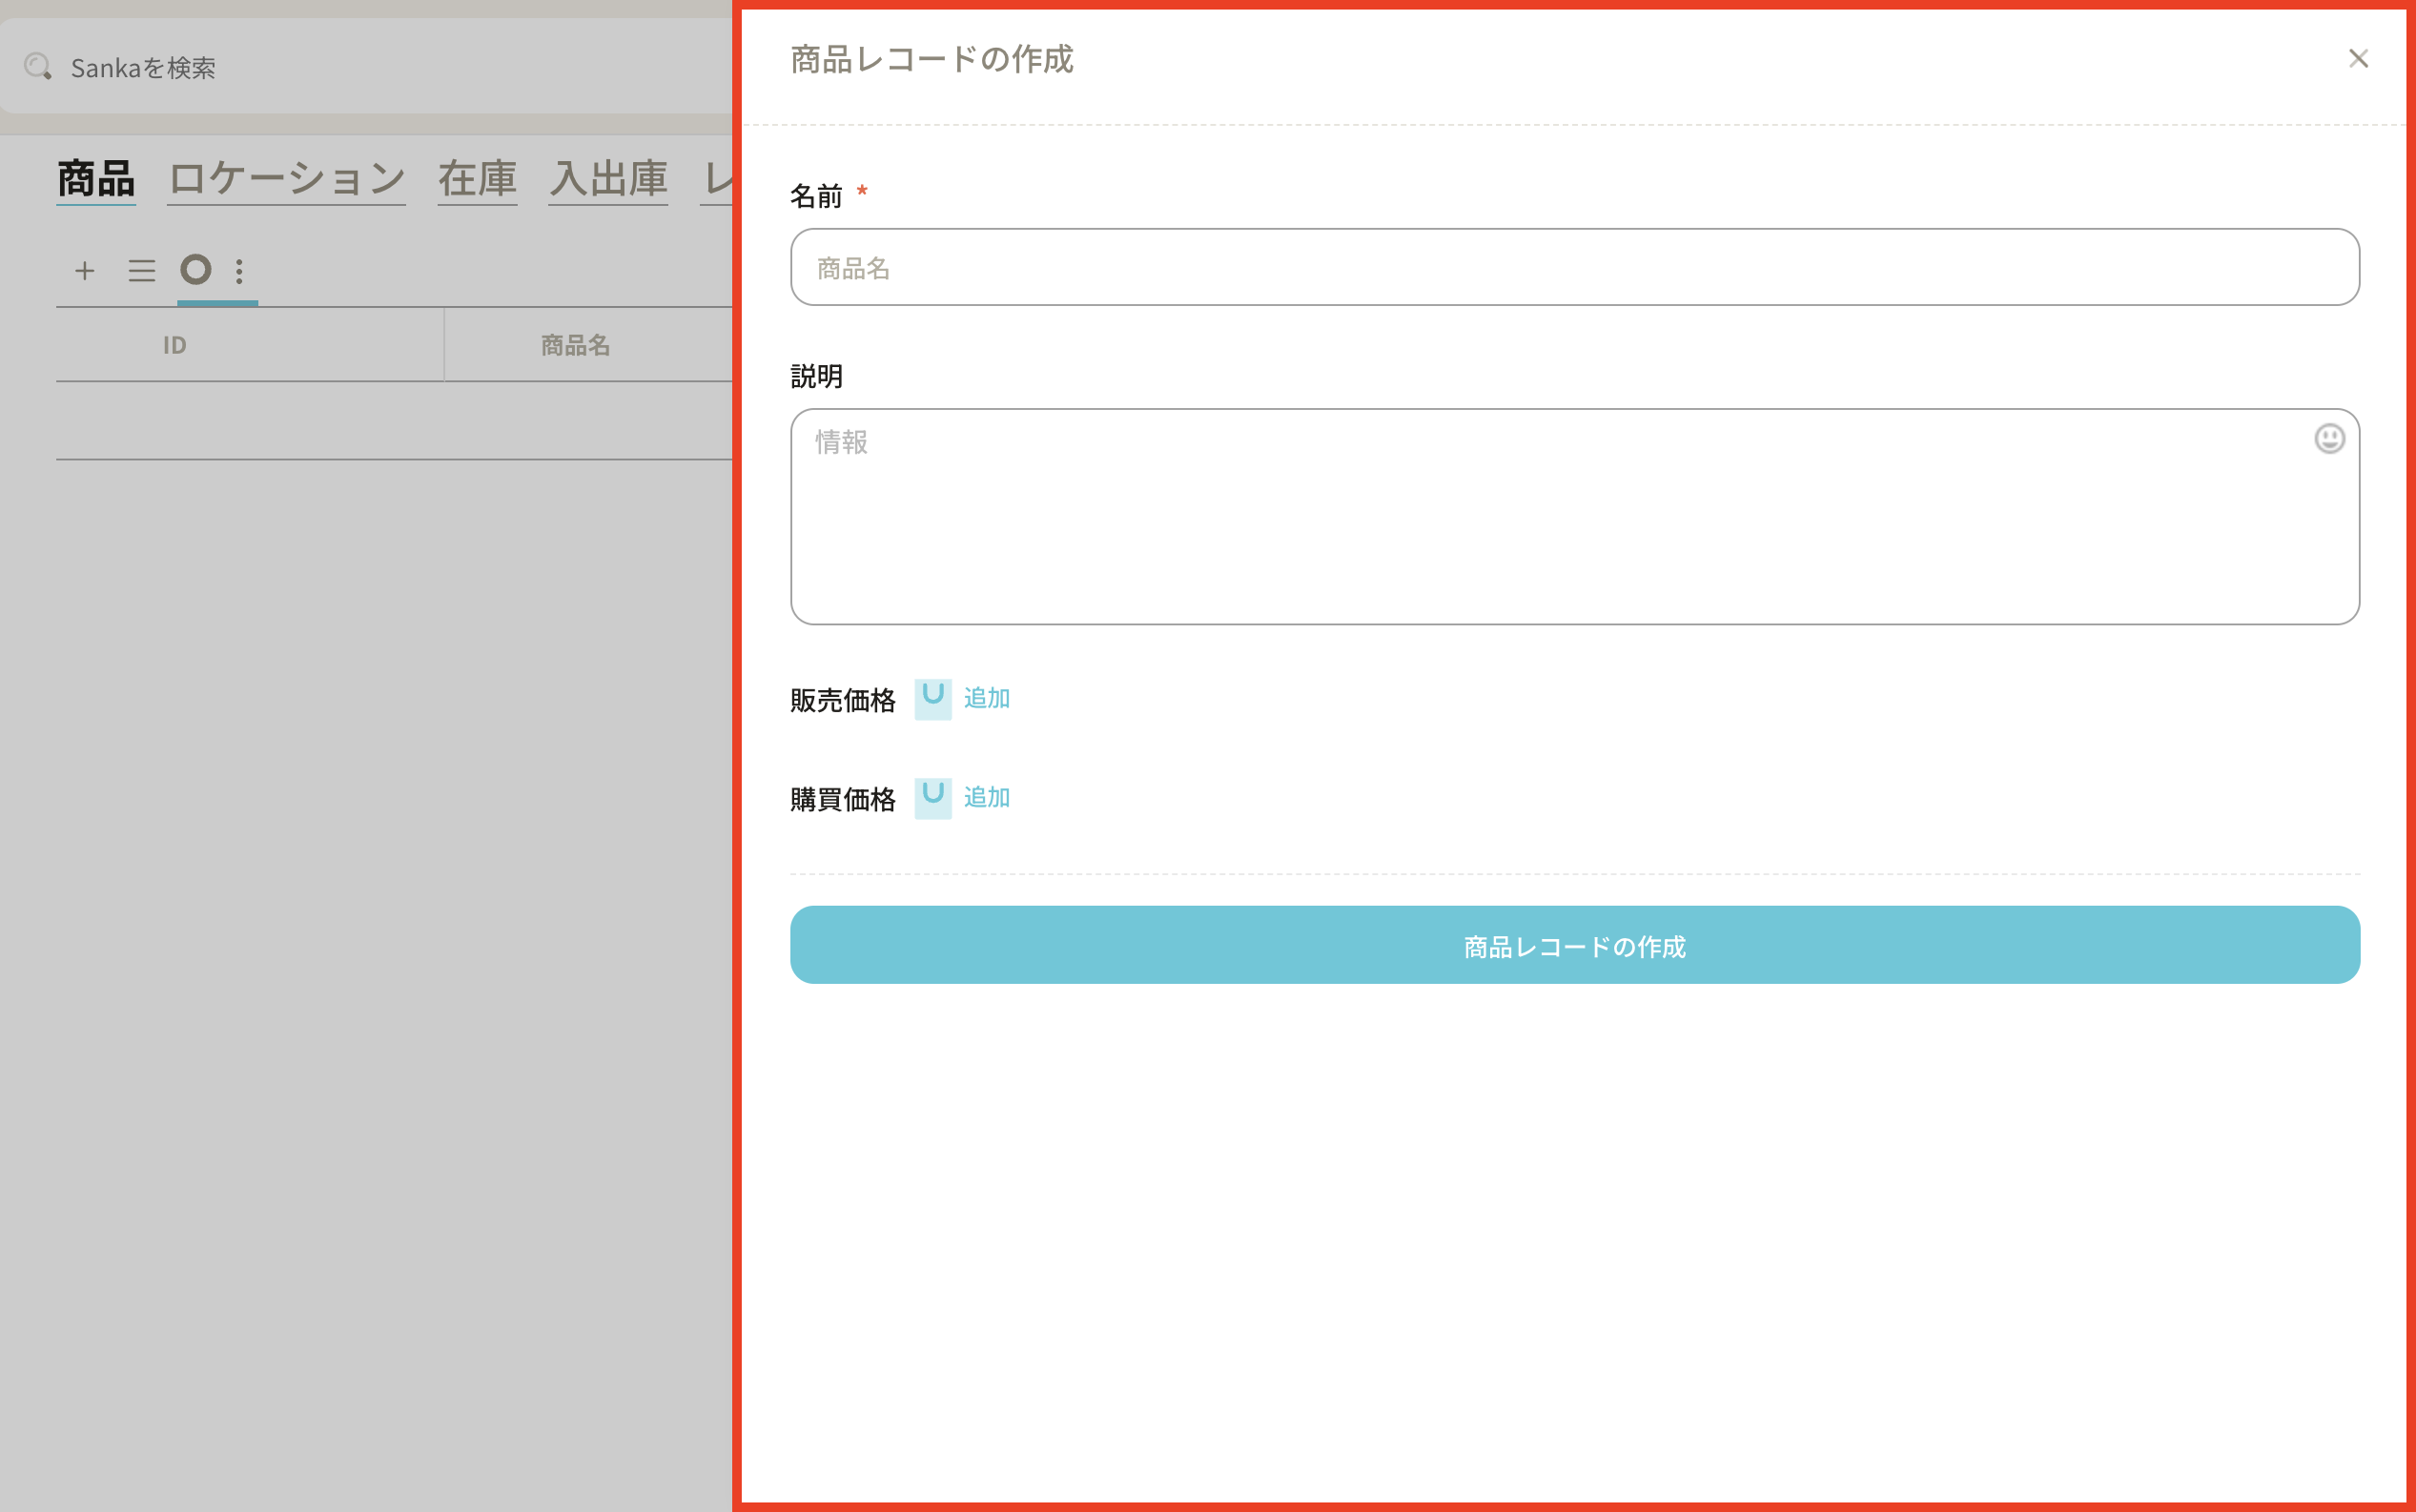The width and height of the screenshot is (2416, 1512).
Task: Select the 商品 tab
Action: click(96, 179)
